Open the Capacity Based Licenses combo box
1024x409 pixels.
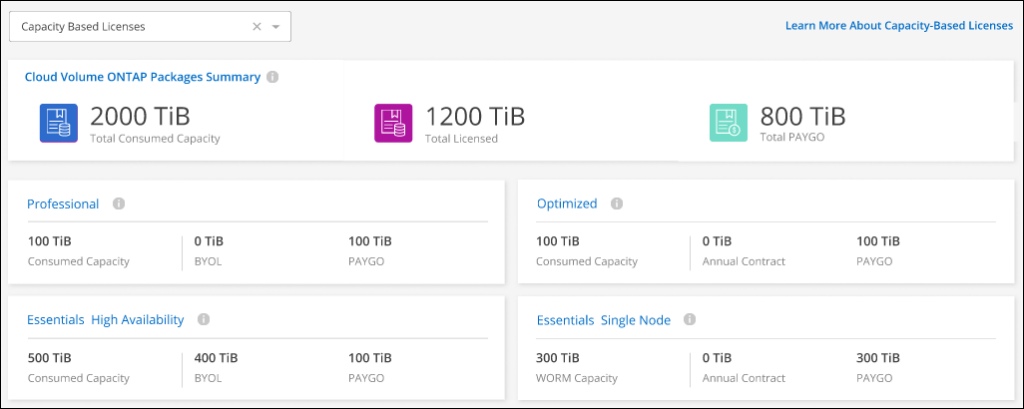130,27
